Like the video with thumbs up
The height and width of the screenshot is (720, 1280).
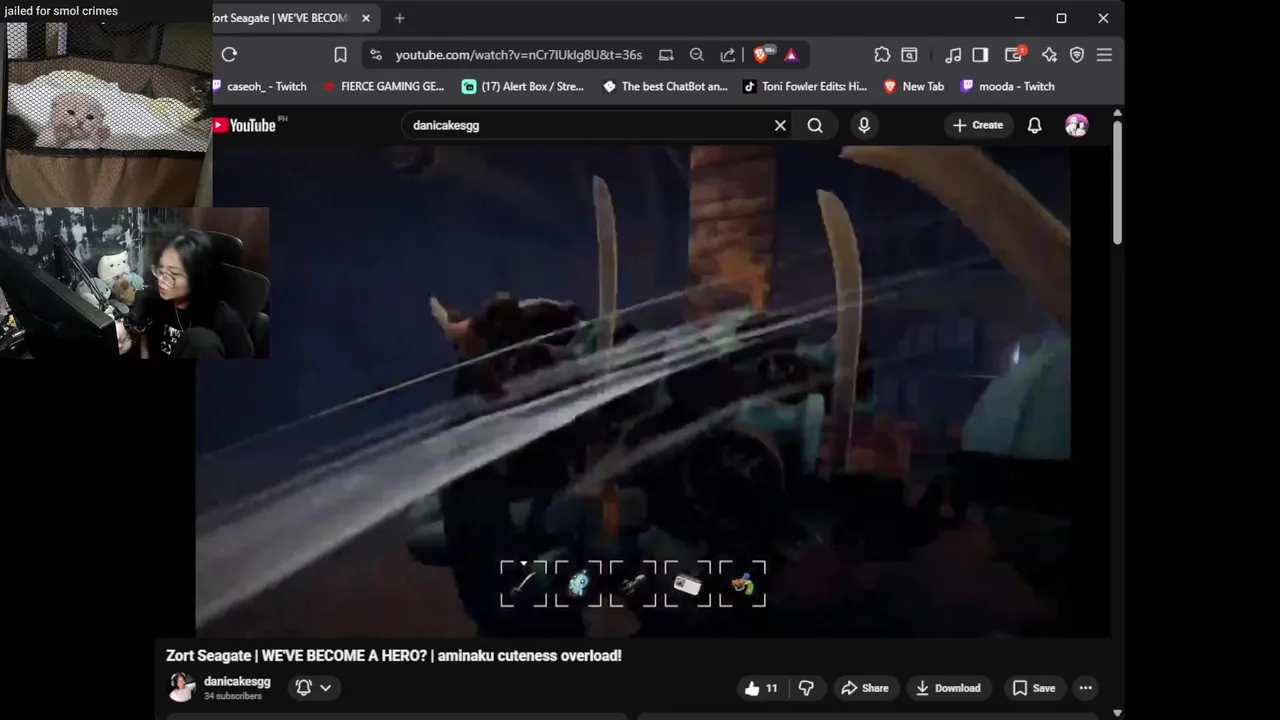pos(762,688)
